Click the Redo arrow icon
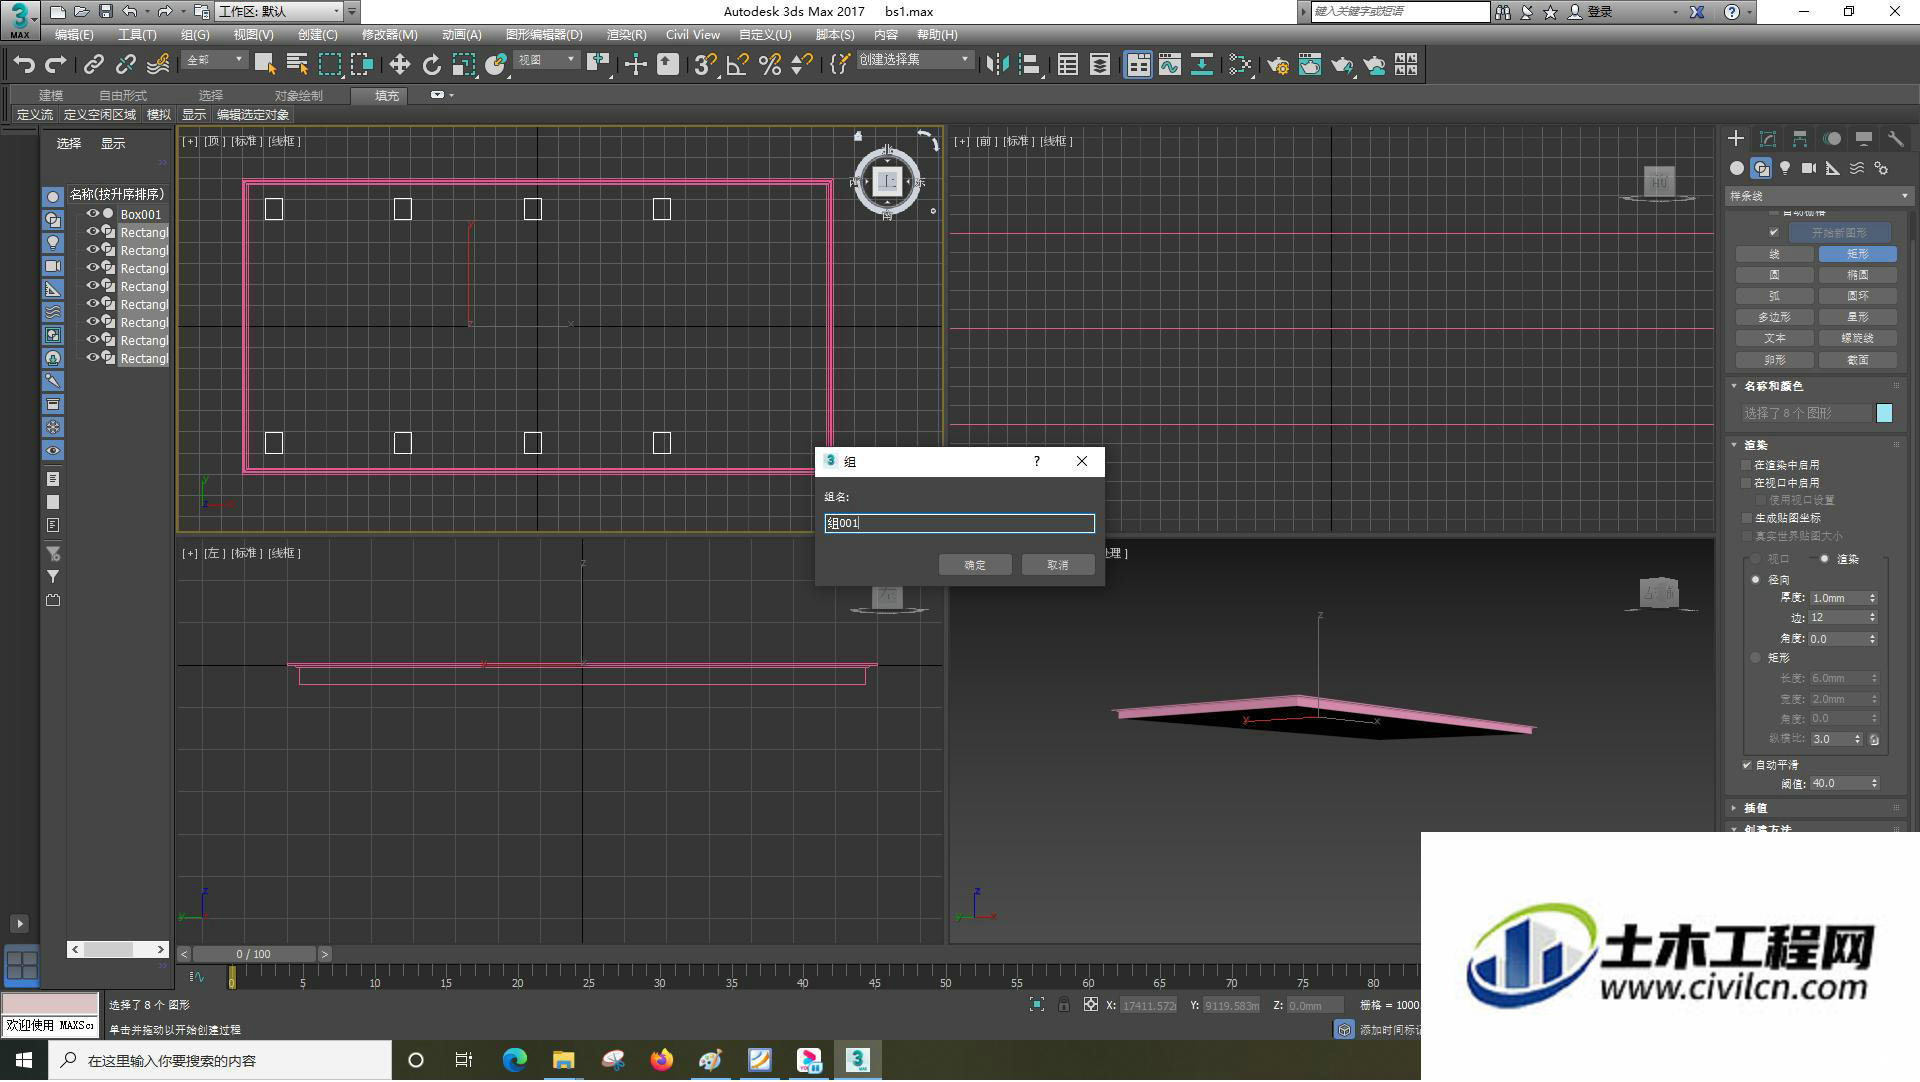 click(56, 65)
